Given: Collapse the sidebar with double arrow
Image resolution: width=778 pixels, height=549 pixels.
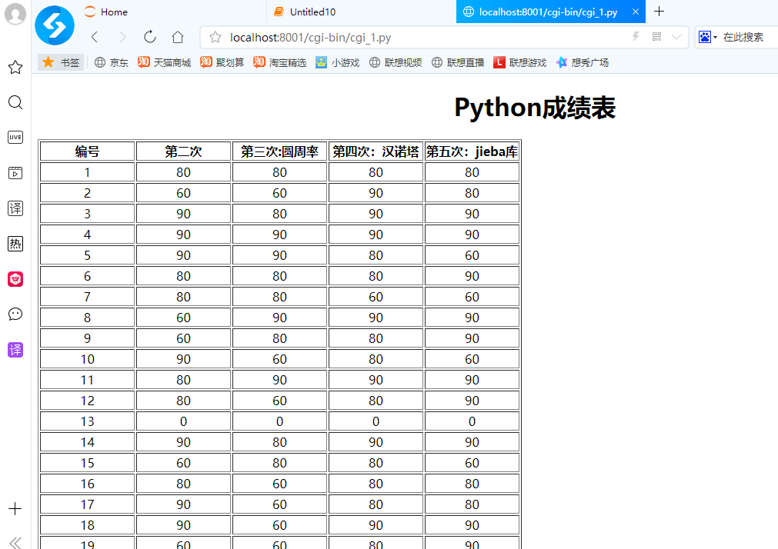Looking at the screenshot, I should (x=15, y=542).
